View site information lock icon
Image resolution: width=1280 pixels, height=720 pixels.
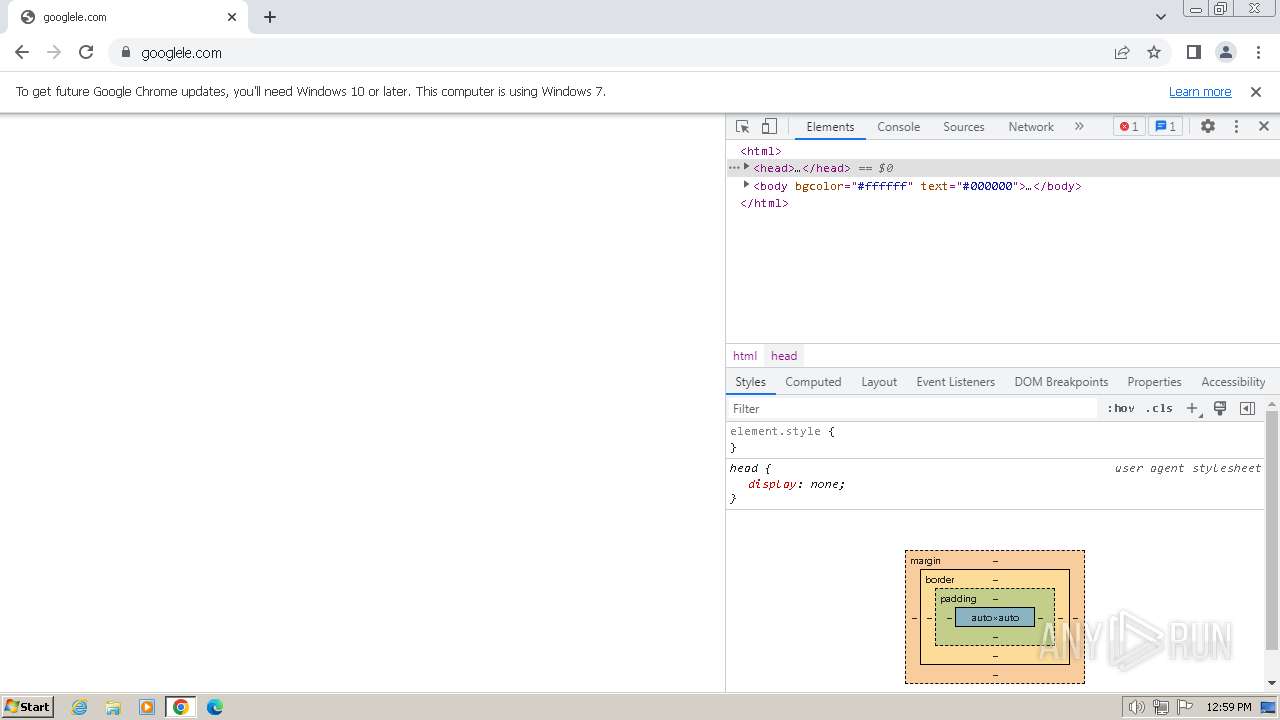(126, 52)
